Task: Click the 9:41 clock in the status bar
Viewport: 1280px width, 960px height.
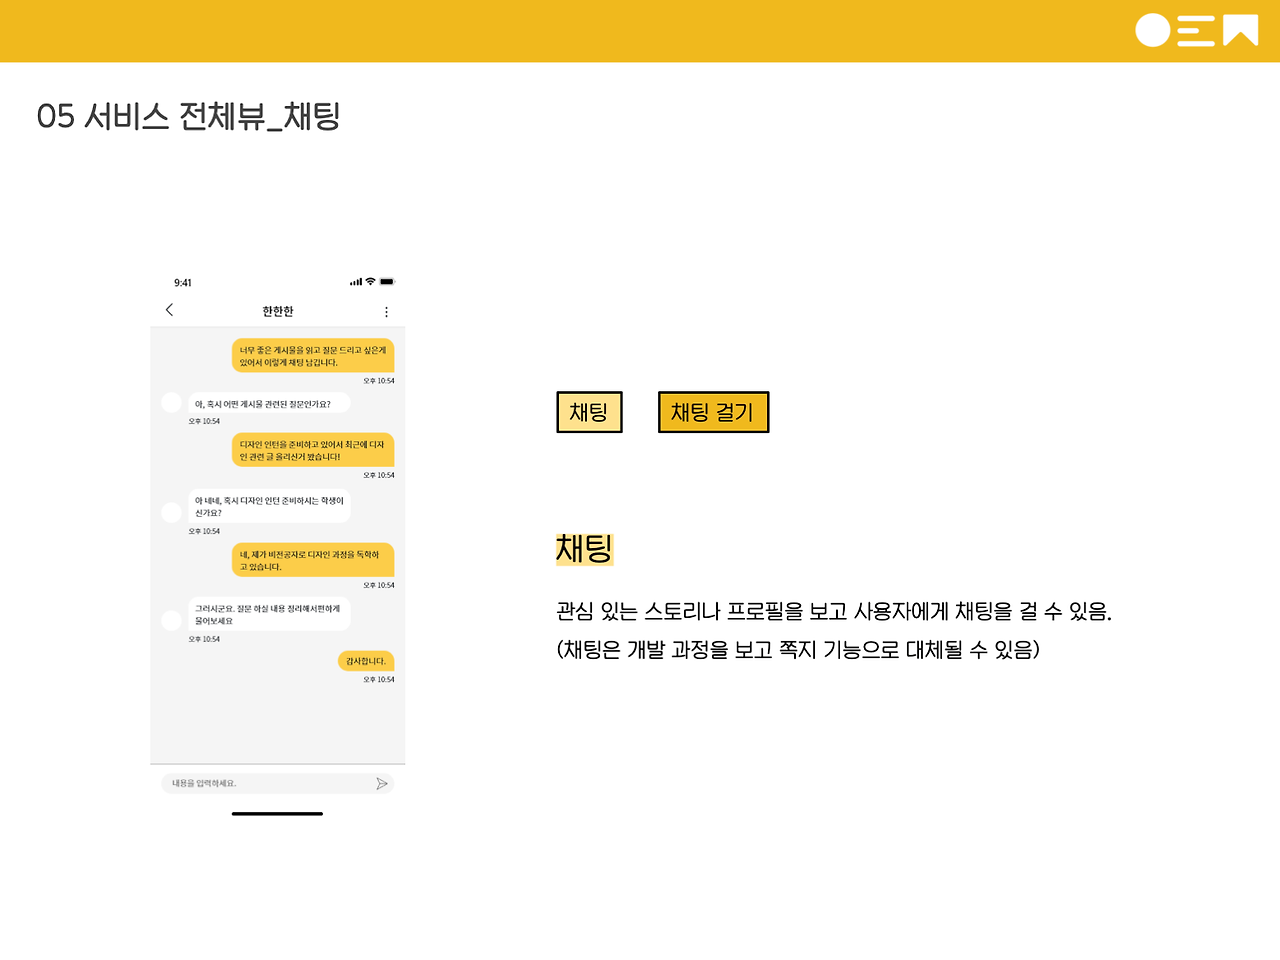Action: 183,282
